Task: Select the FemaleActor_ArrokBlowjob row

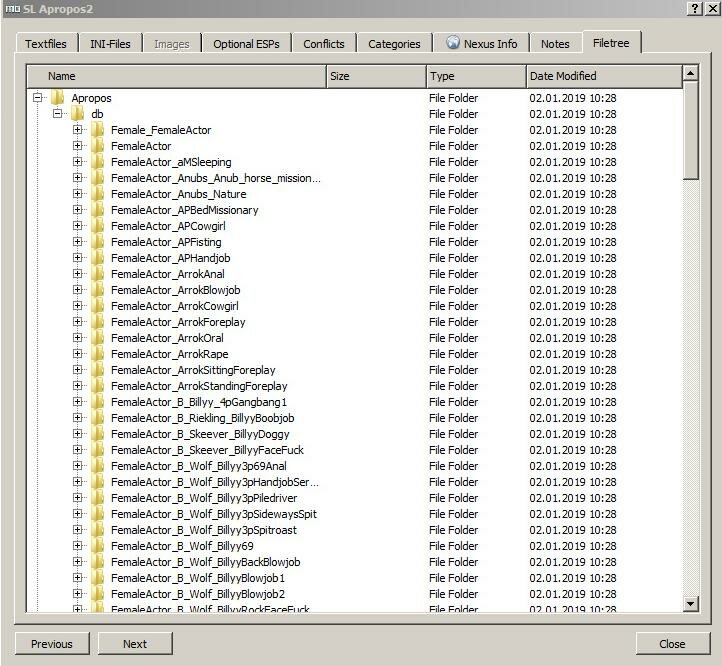Action: pos(355,290)
